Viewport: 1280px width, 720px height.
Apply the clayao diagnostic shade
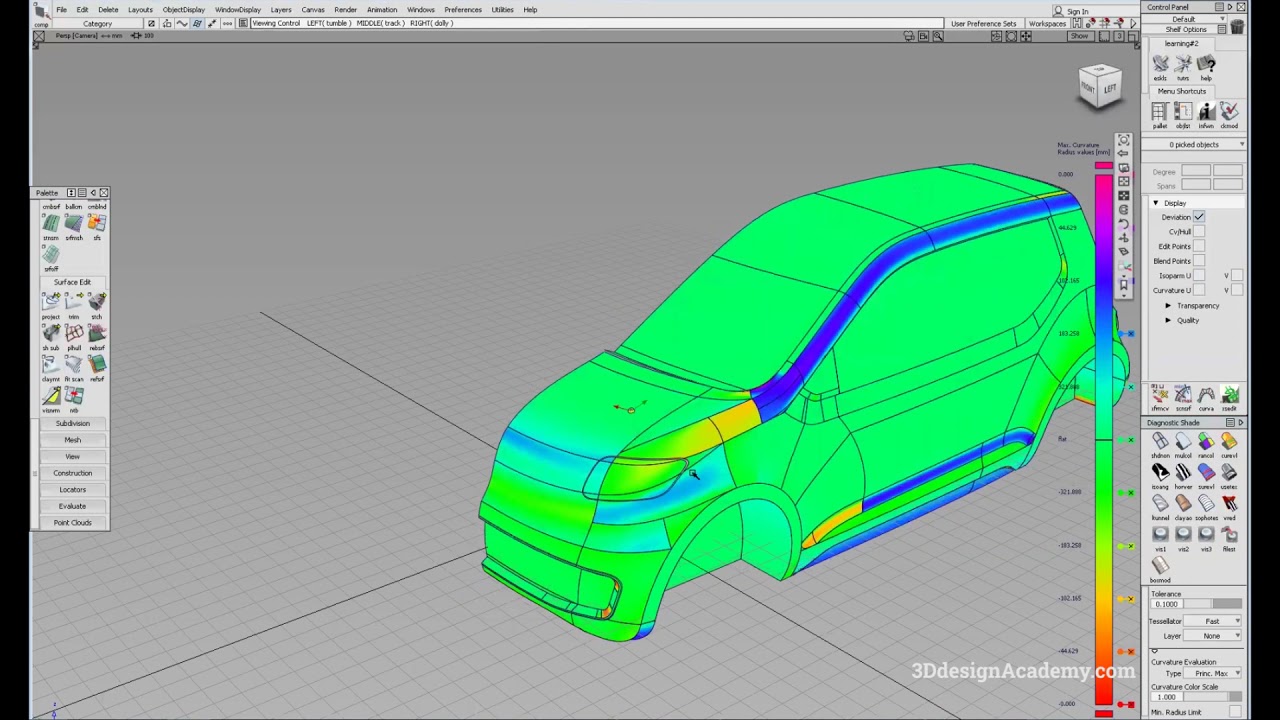(x=1183, y=504)
